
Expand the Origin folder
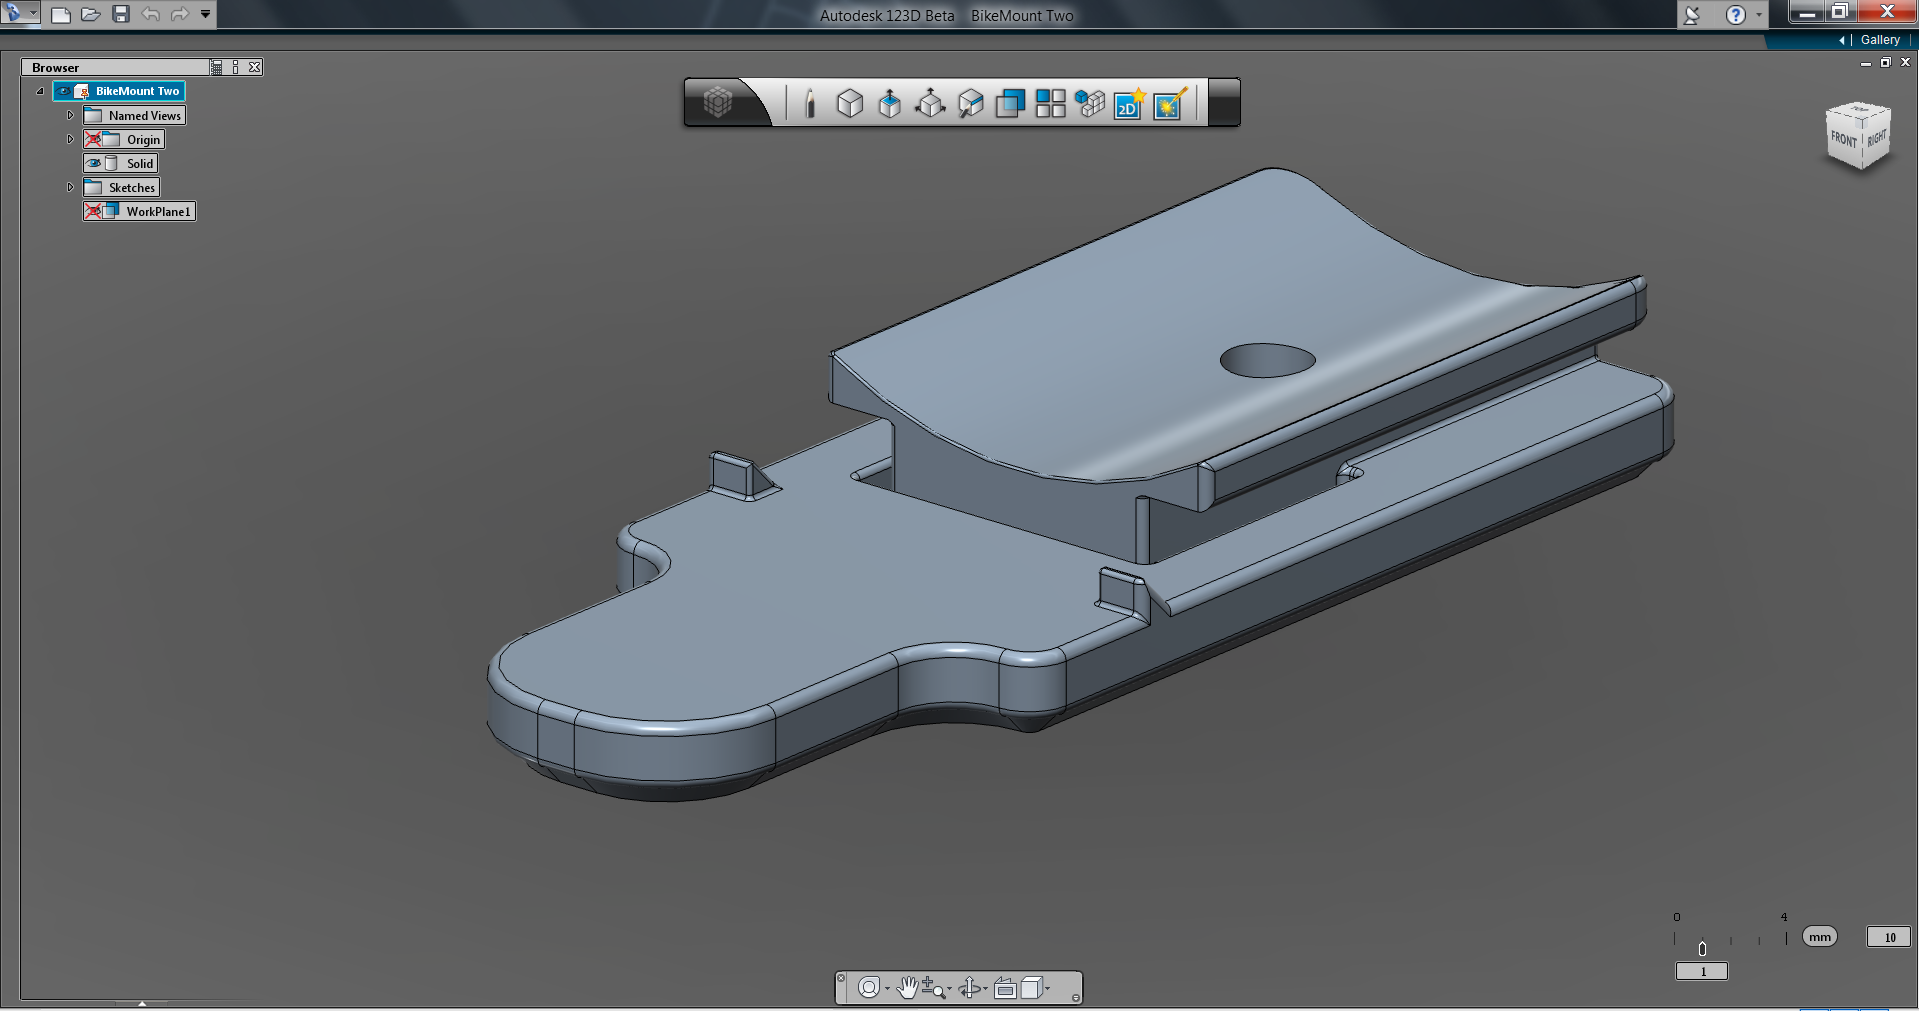point(70,139)
